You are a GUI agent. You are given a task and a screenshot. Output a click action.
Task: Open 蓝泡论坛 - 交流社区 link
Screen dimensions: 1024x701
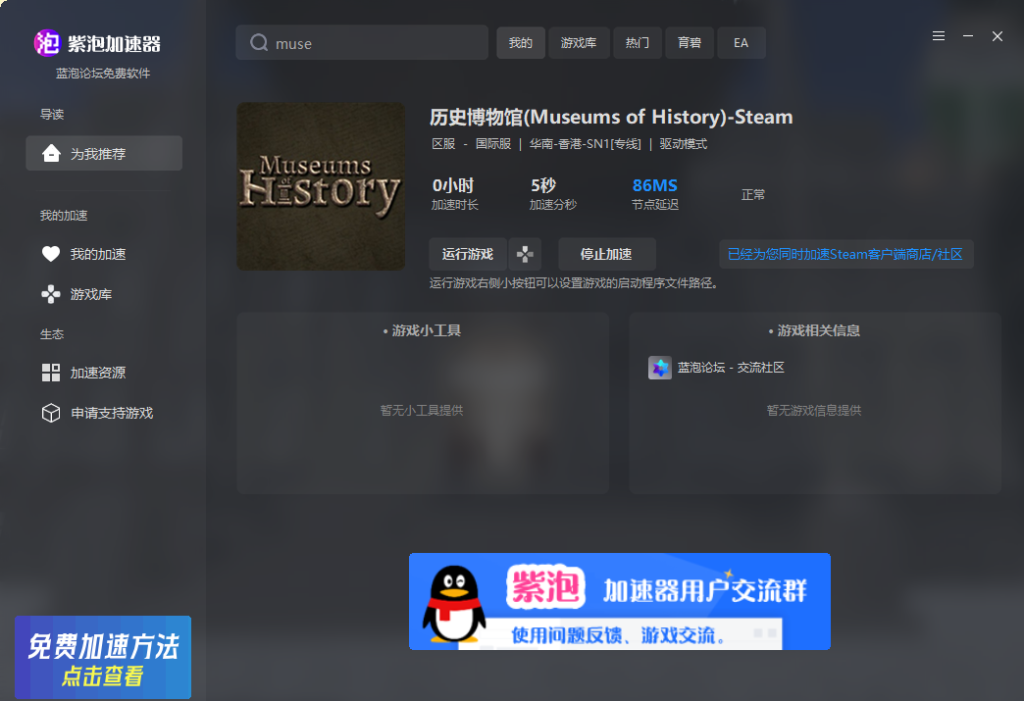tap(731, 368)
